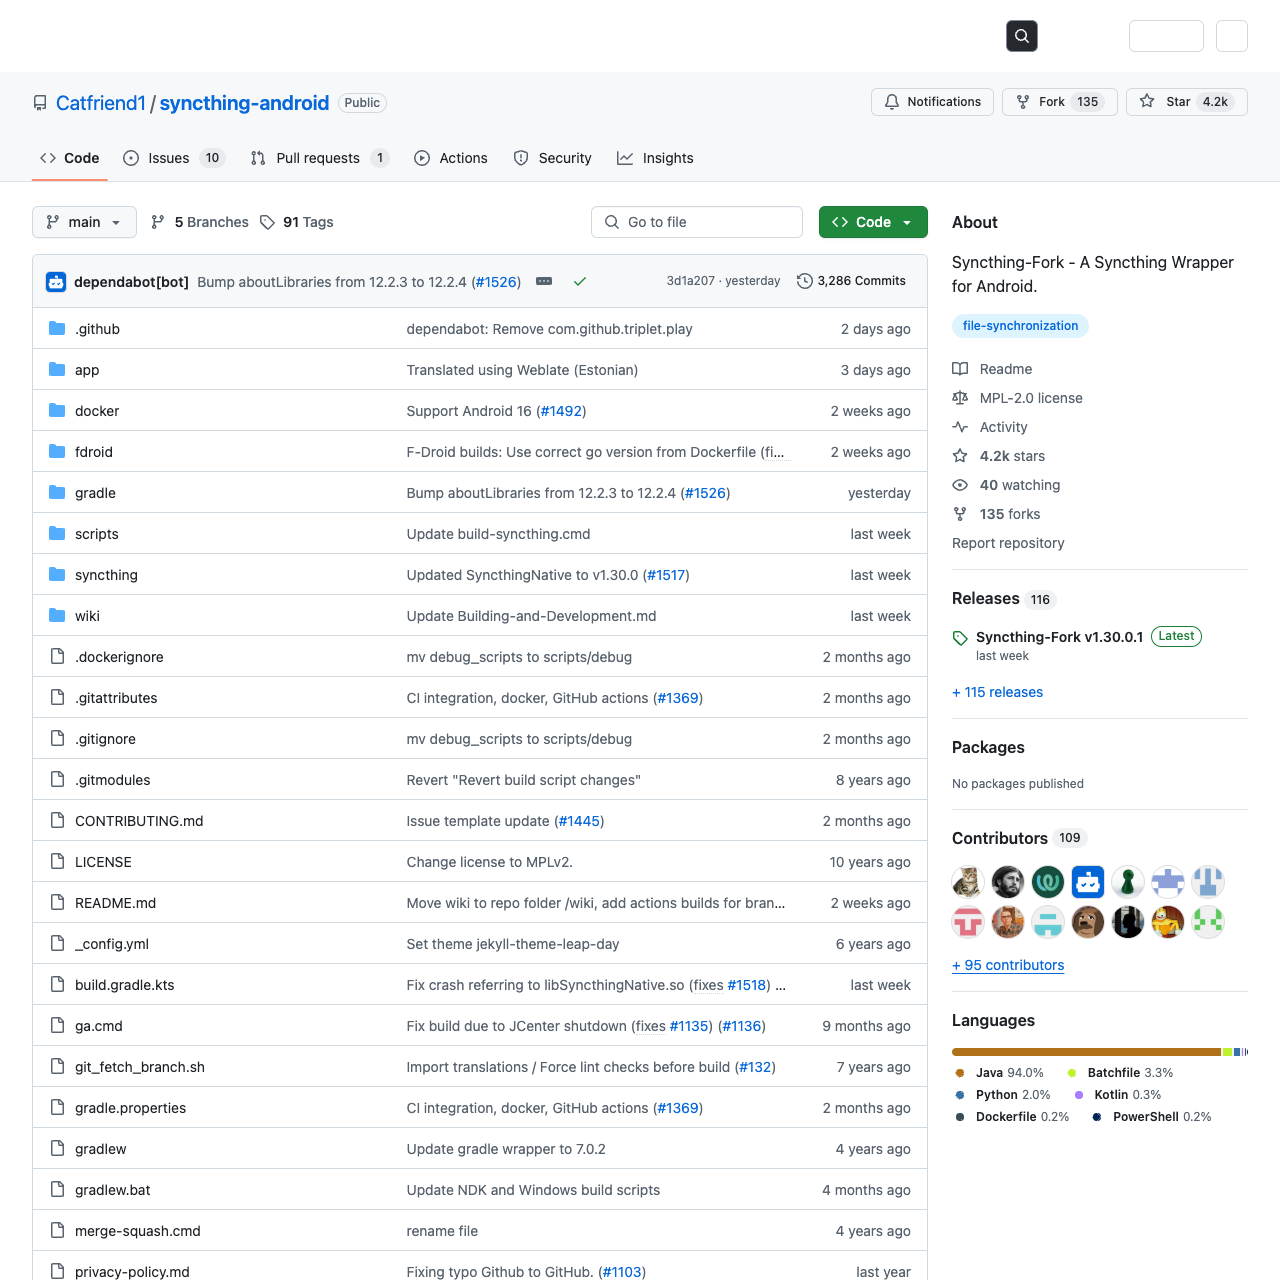
Task: View the 4.2k stars link
Action: tap(999, 456)
